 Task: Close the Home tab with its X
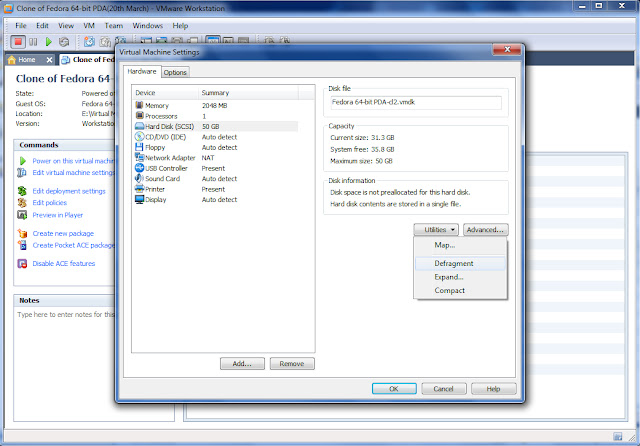click(49, 60)
